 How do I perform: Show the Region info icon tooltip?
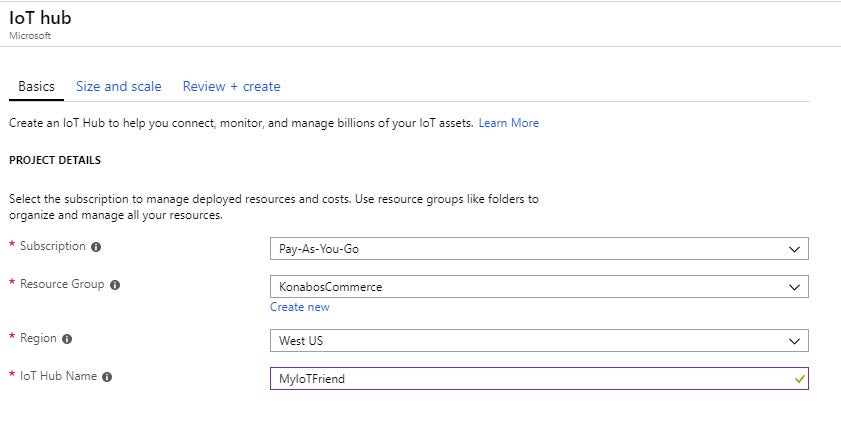tap(67, 339)
